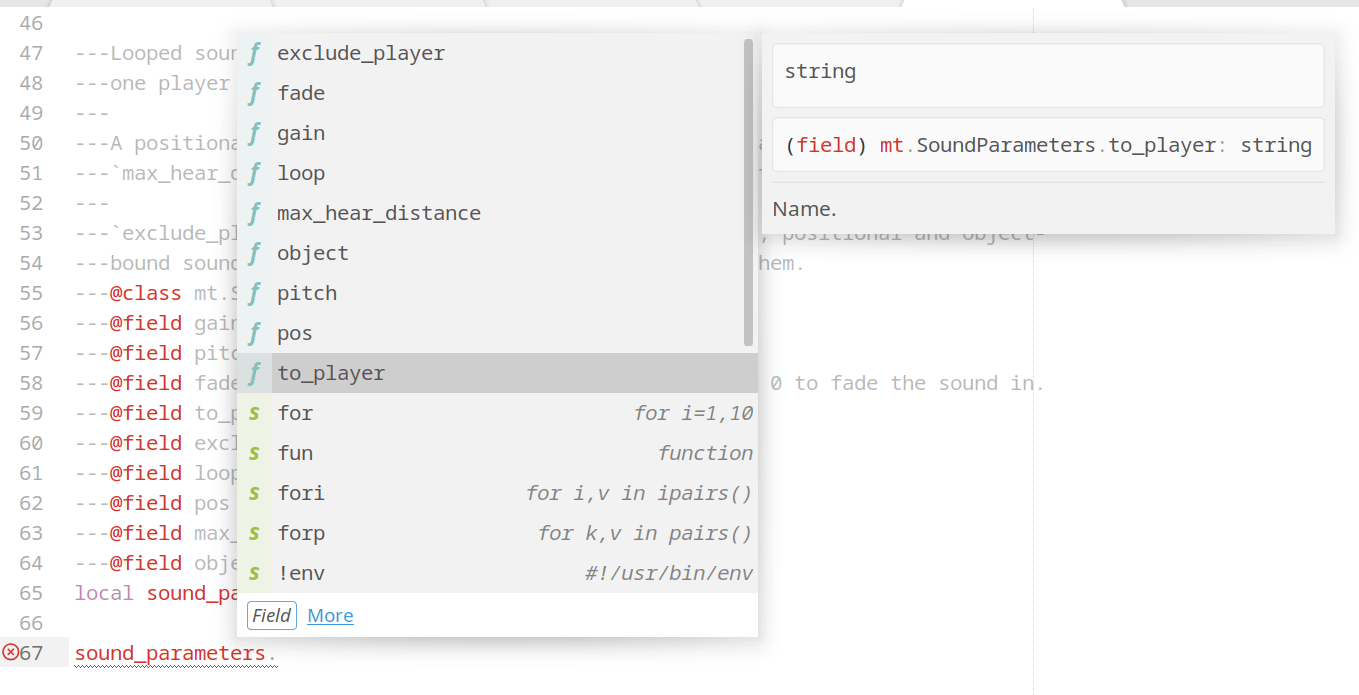Click the @class annotation on line 55
Screen dimensions: 1359x695
[146, 293]
